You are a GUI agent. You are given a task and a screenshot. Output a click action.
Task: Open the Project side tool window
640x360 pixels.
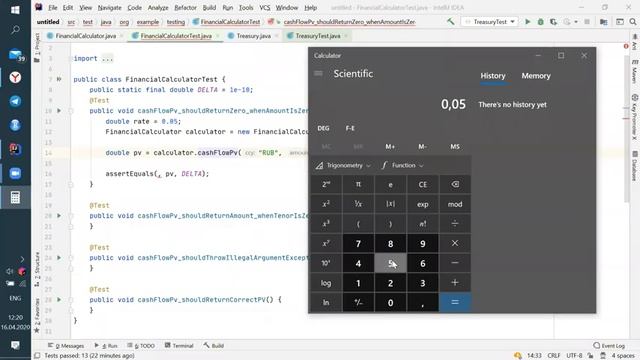(x=37, y=48)
